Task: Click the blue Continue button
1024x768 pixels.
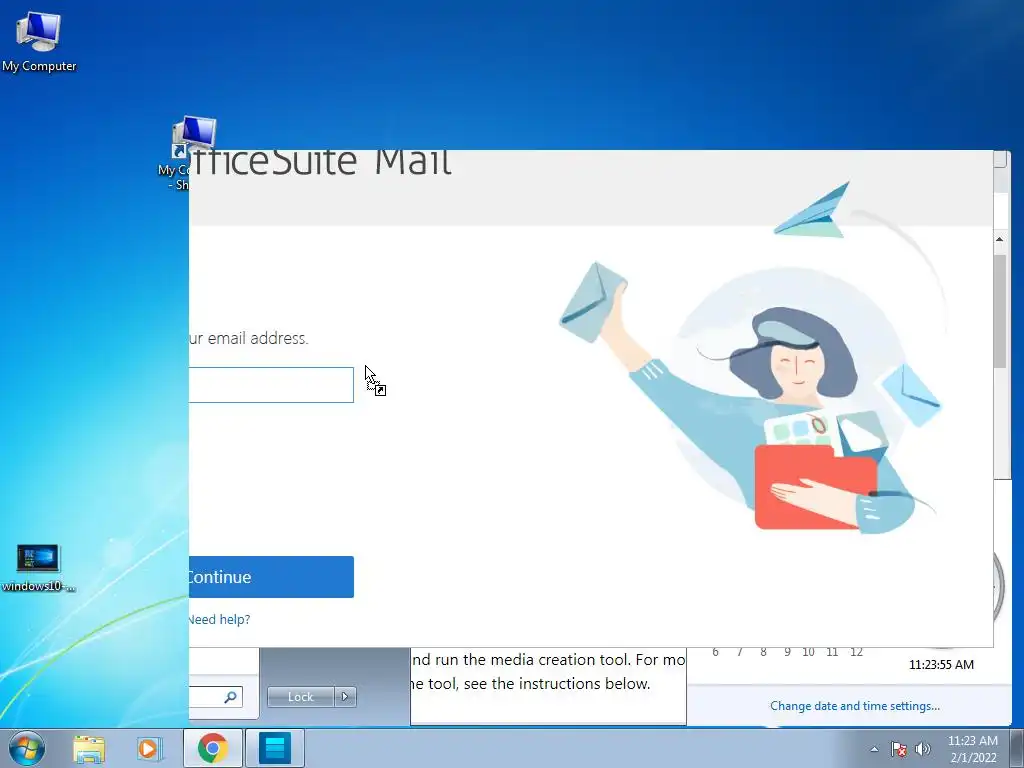Action: [x=271, y=577]
